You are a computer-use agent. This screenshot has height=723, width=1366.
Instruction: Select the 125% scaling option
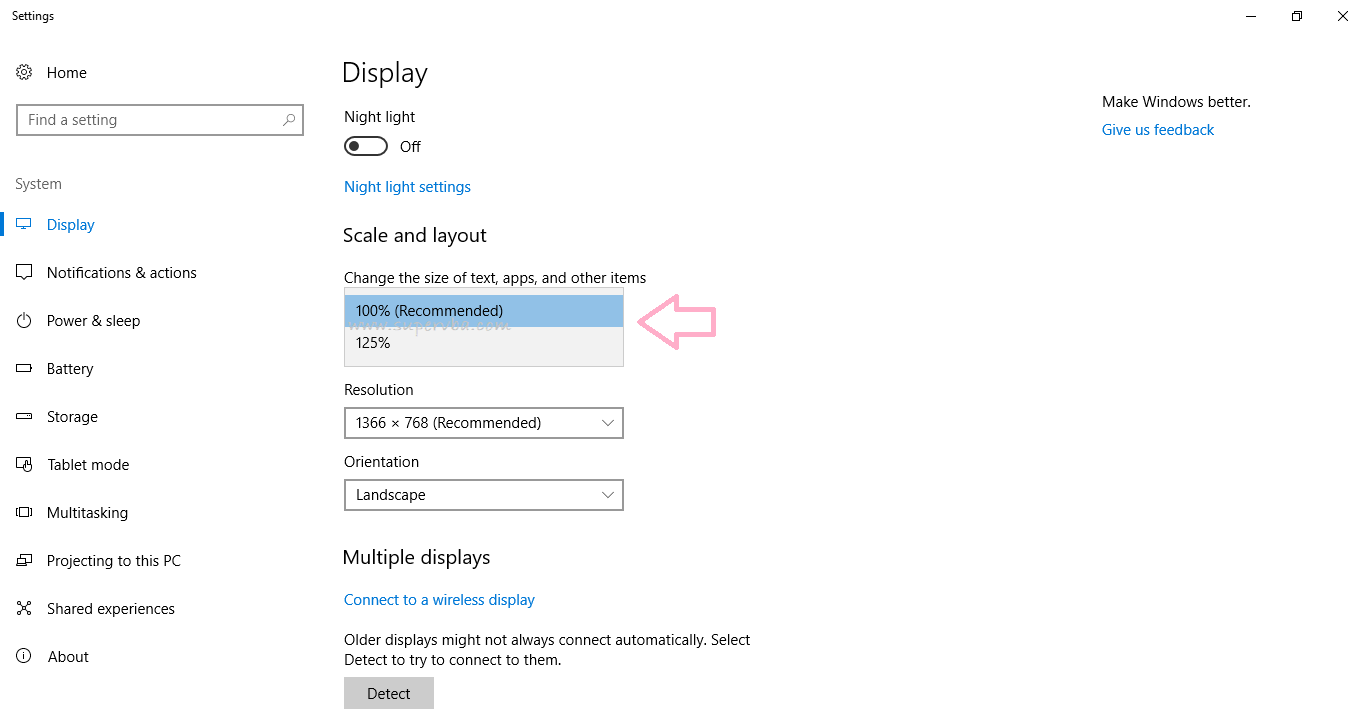484,343
